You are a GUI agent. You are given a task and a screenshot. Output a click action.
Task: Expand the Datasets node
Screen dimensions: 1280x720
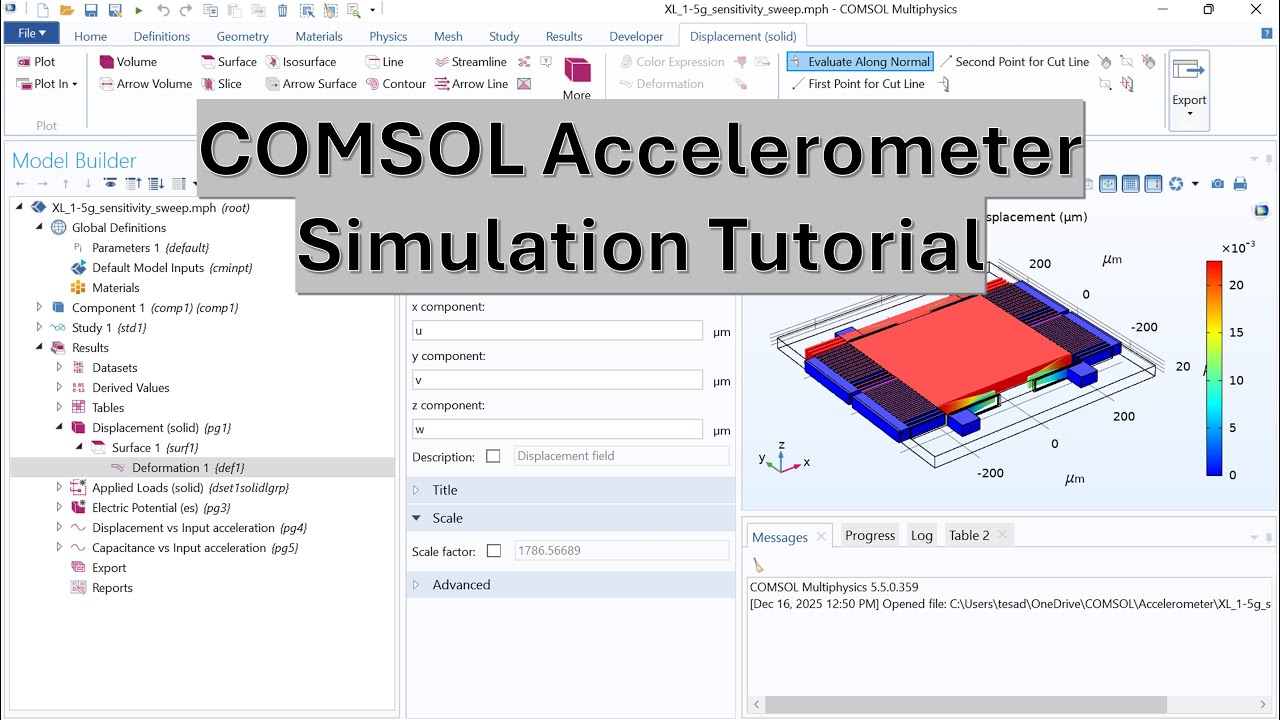[59, 367]
